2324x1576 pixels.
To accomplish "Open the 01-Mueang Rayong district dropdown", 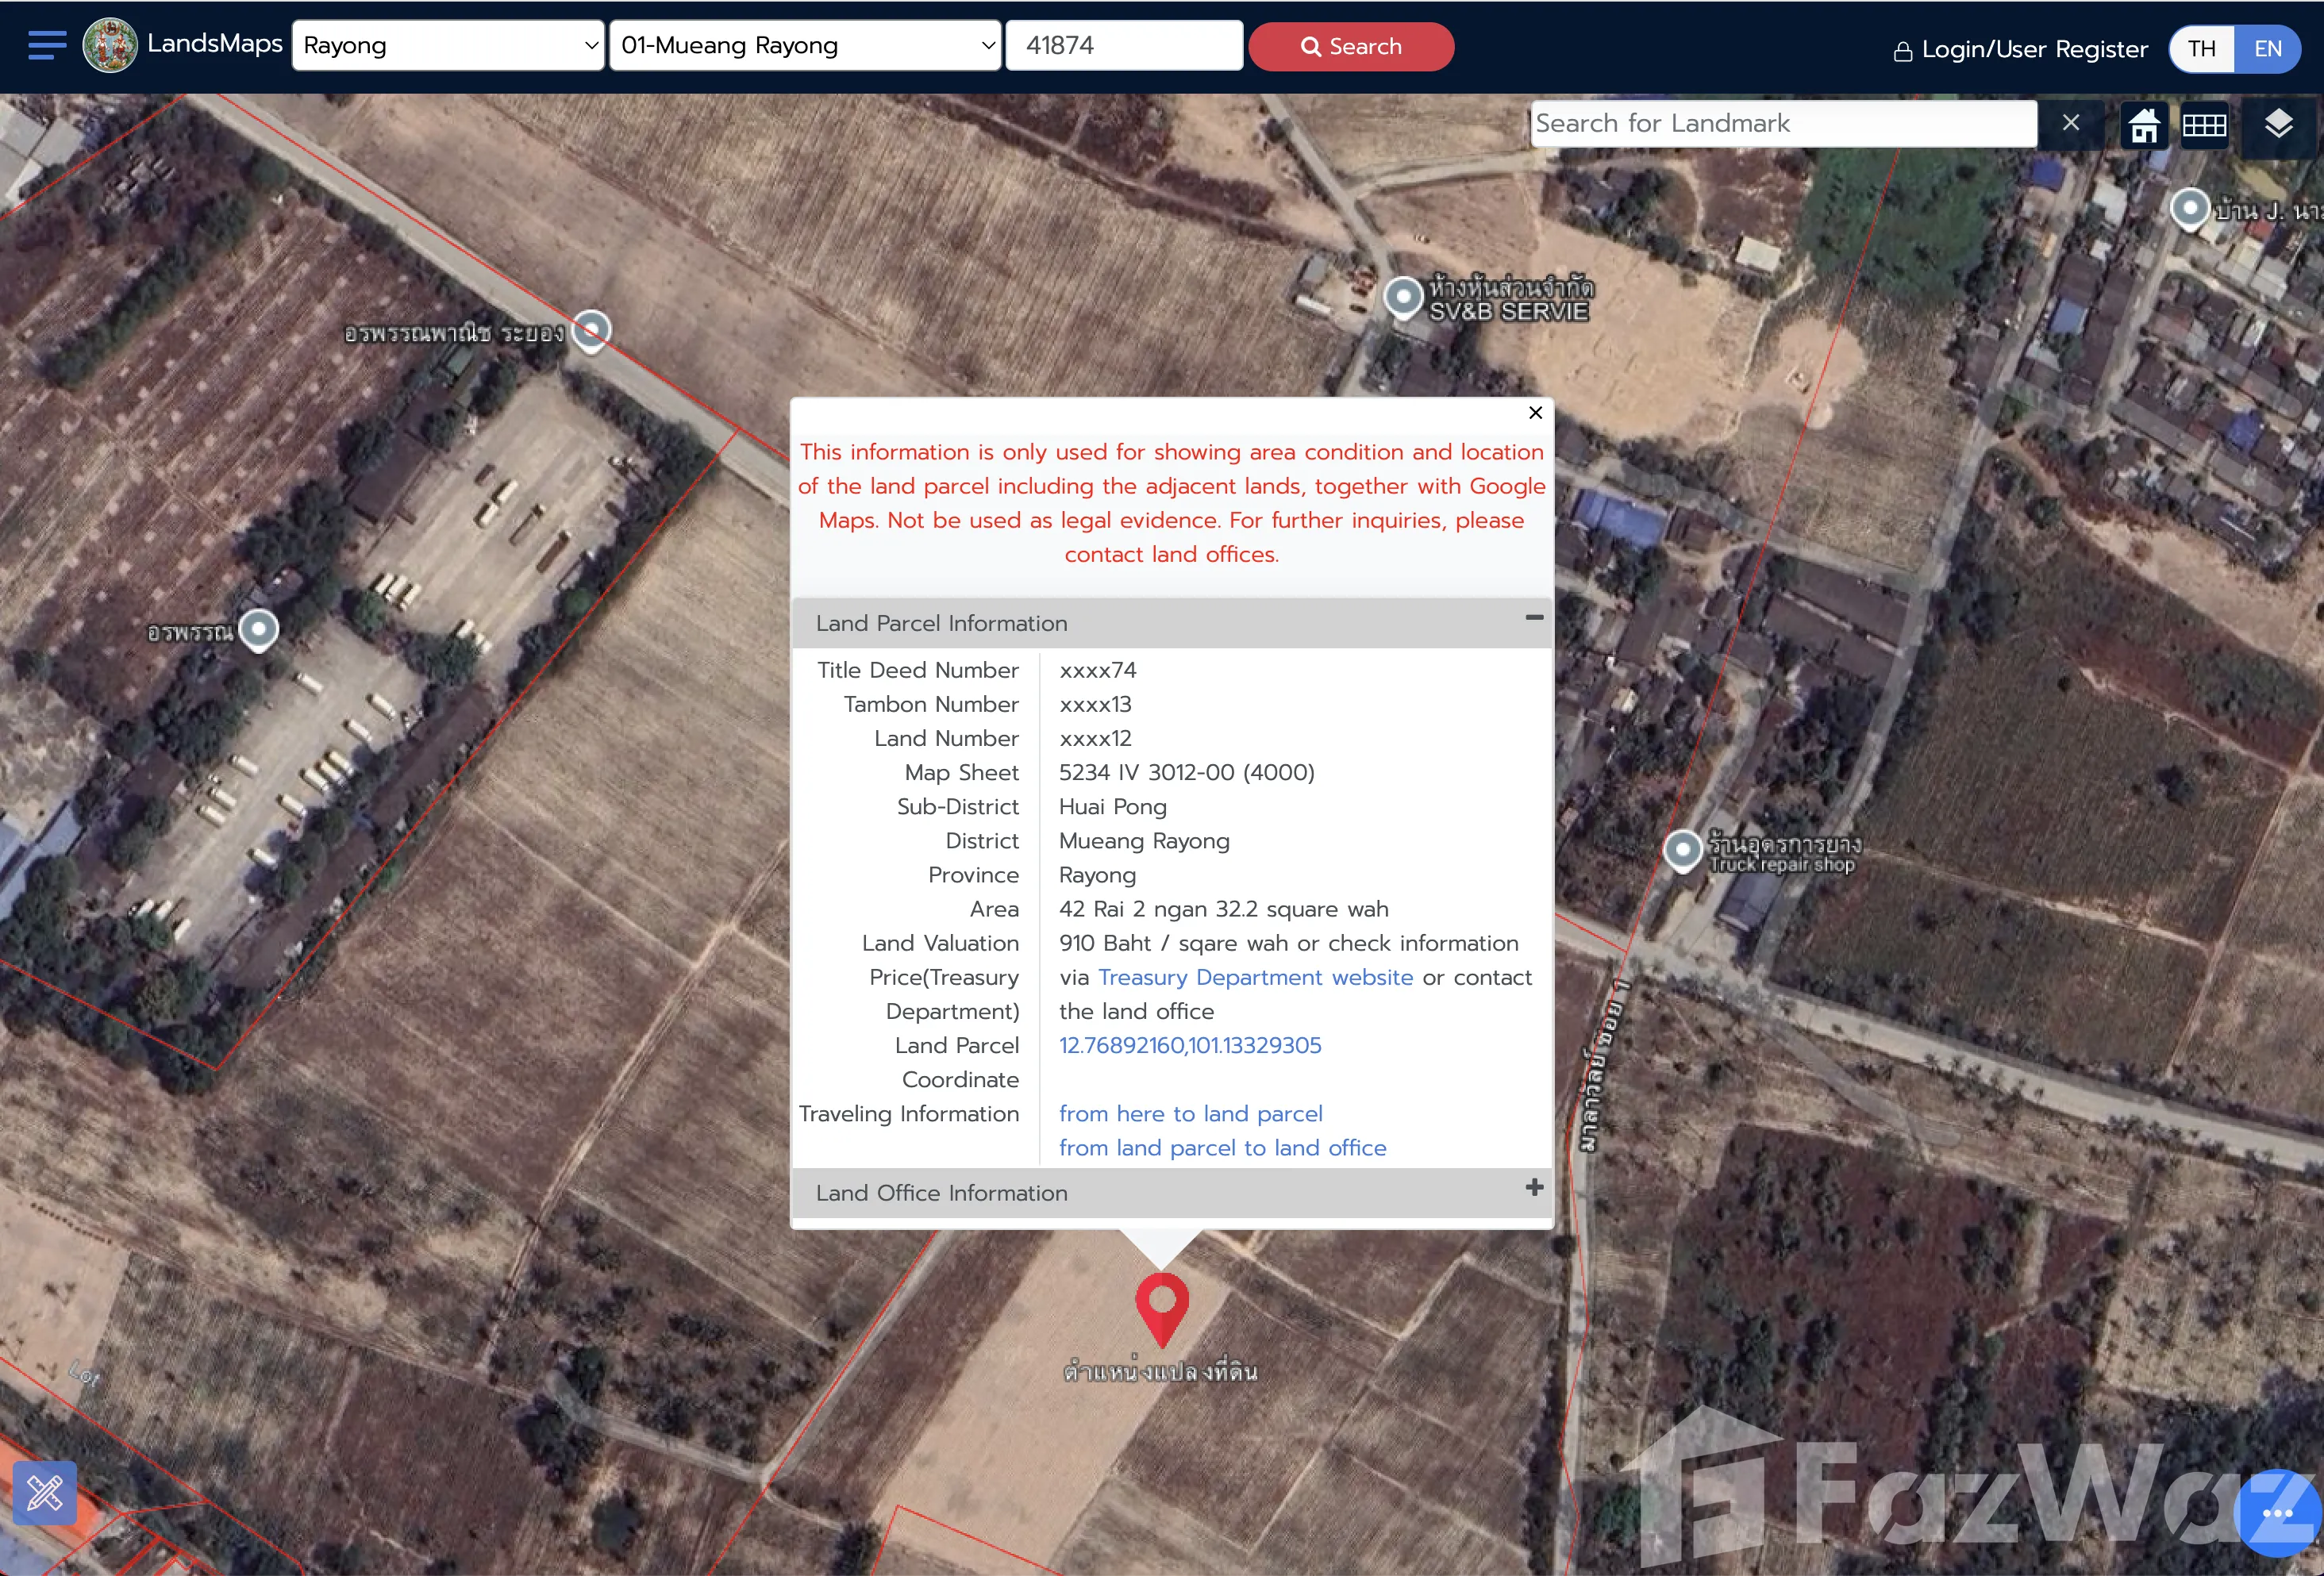I will 805,46.
